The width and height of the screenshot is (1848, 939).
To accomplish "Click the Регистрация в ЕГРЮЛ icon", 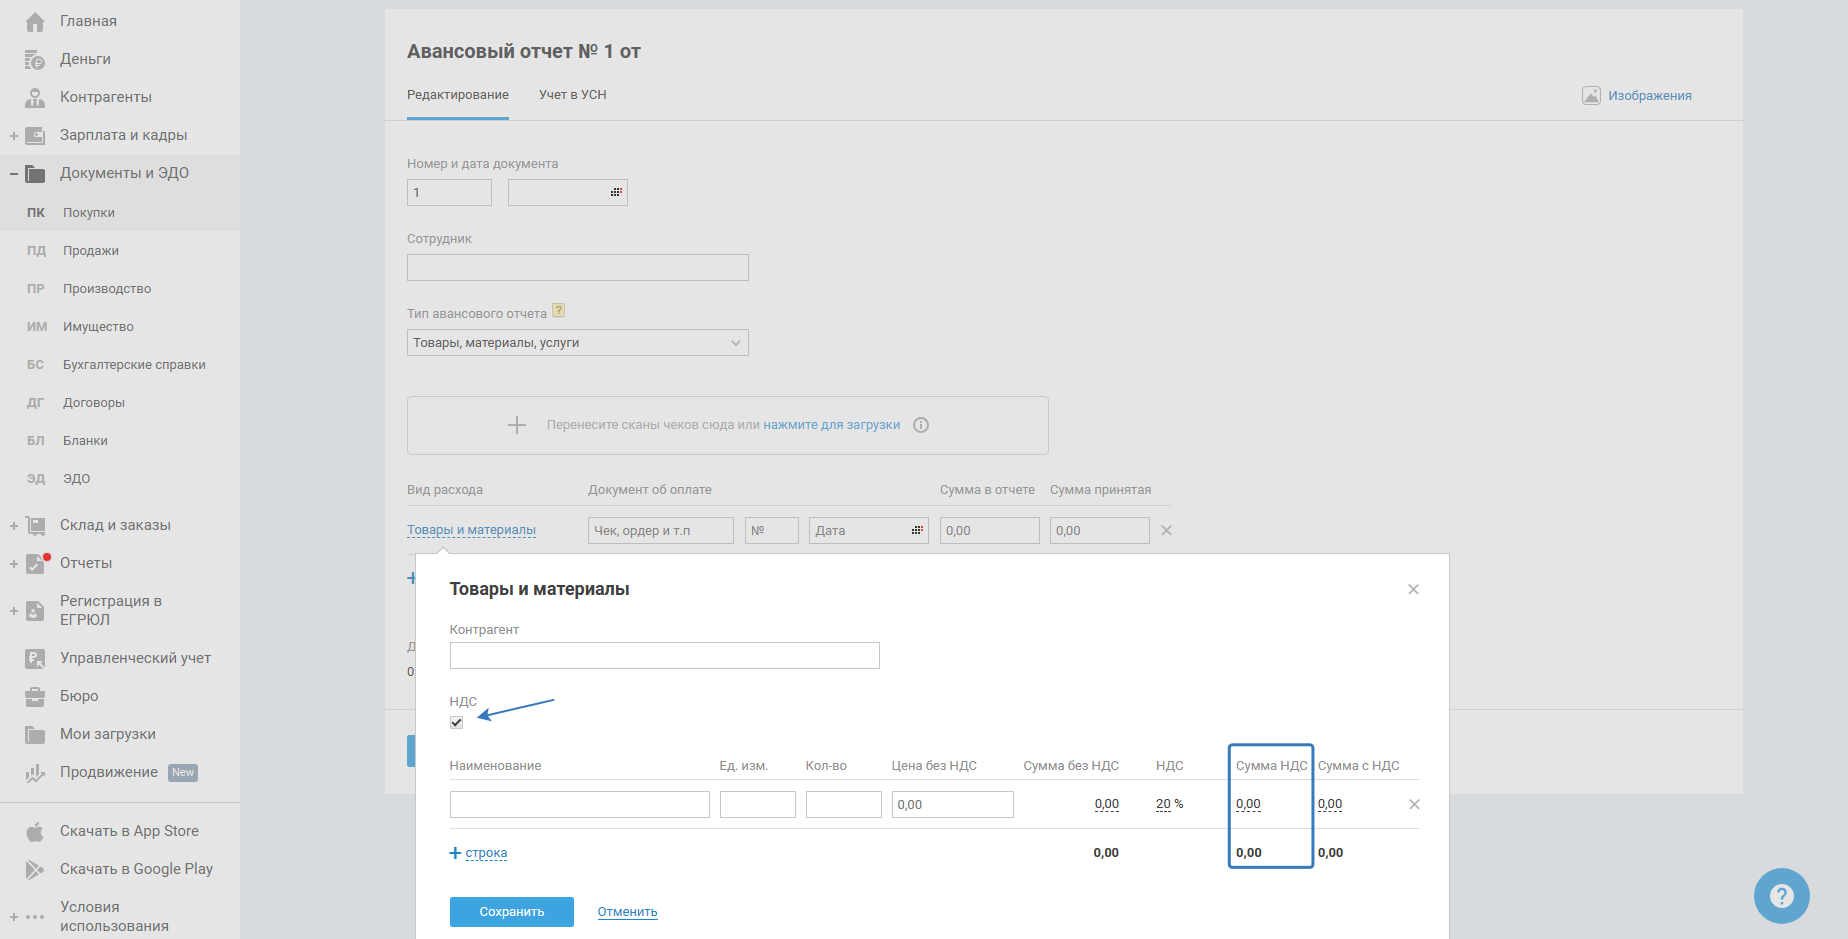I will 35,610.
